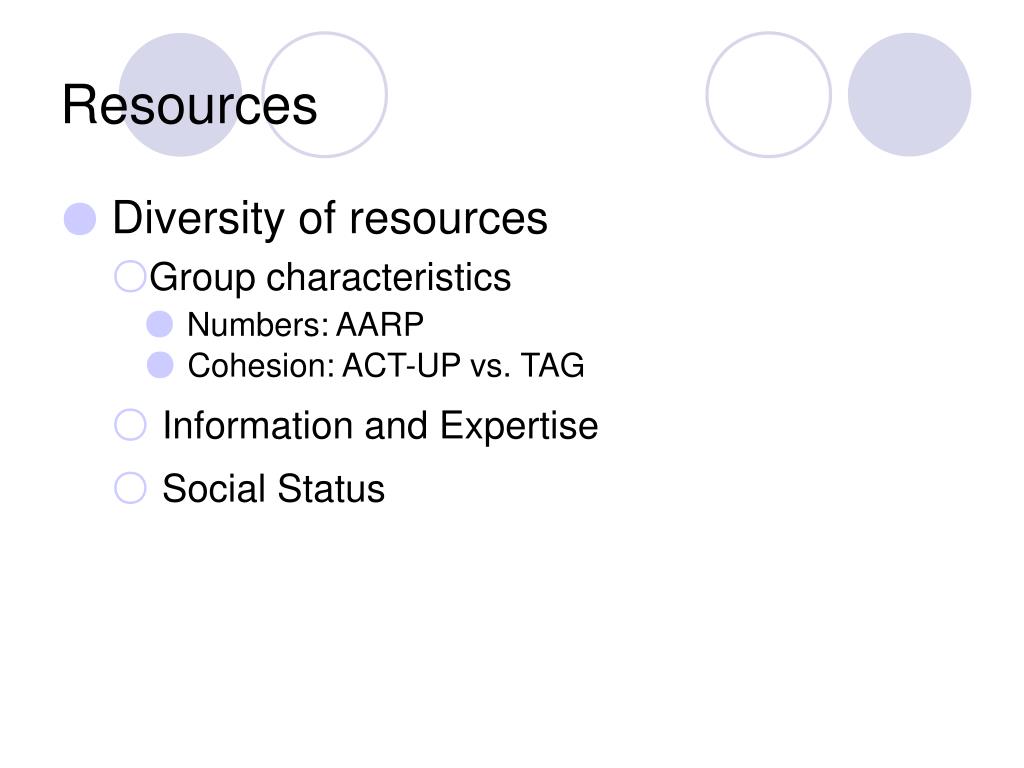The width and height of the screenshot is (1024, 768).
Task: Click the outlined circle at top right
Action: click(769, 95)
